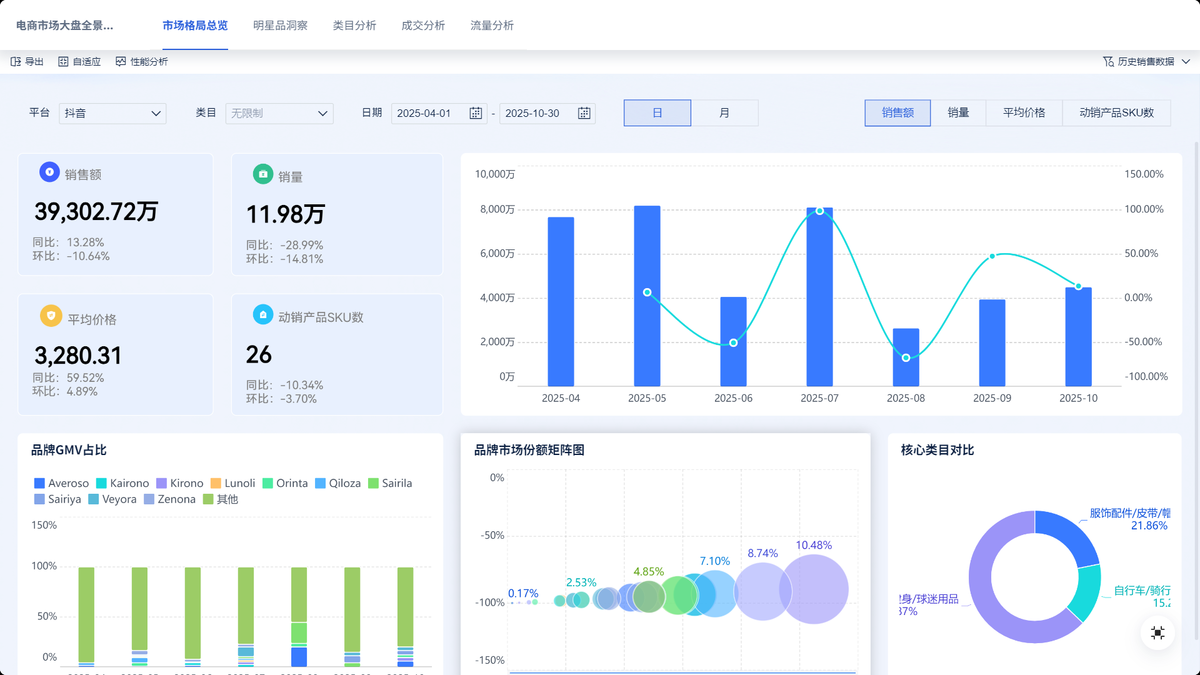Click the line point above 2025-07
The image size is (1200, 675).
coord(820,211)
